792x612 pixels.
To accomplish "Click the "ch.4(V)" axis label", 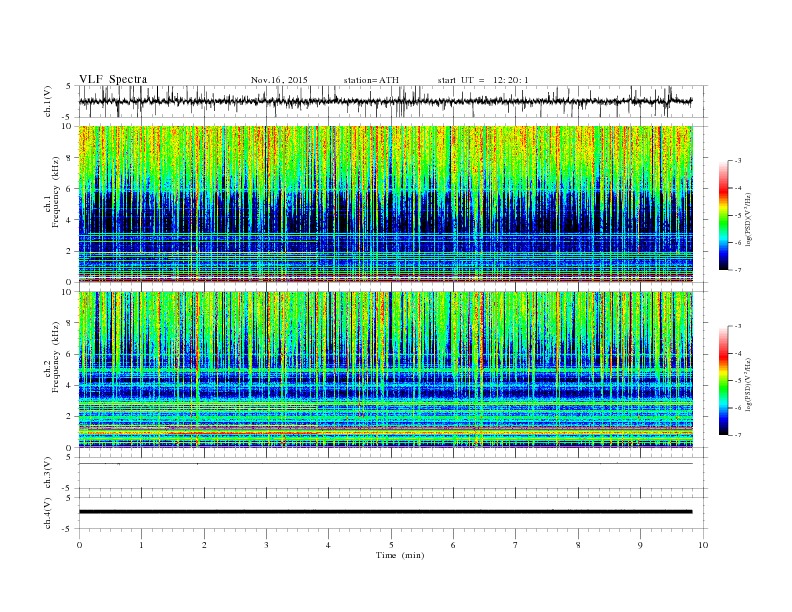I will click(x=48, y=513).
